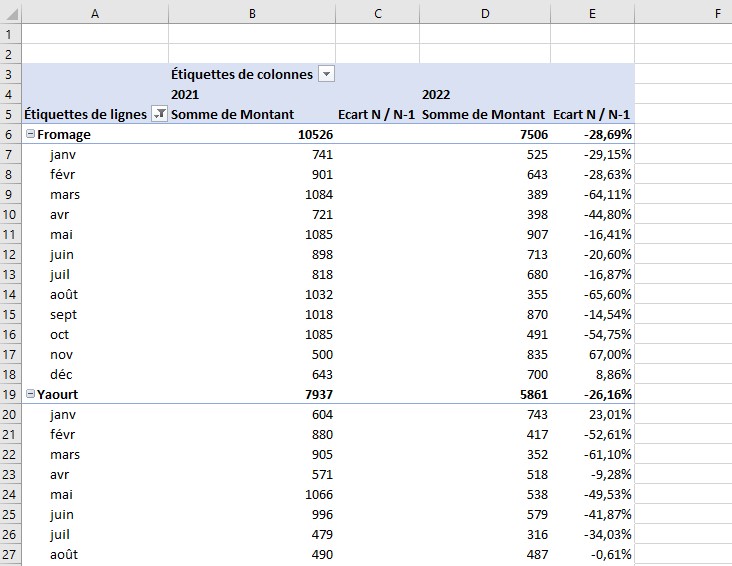Viewport: 732px width, 566px height.
Task: Click Yaourt 2021 total 7937
Action: tap(319, 395)
